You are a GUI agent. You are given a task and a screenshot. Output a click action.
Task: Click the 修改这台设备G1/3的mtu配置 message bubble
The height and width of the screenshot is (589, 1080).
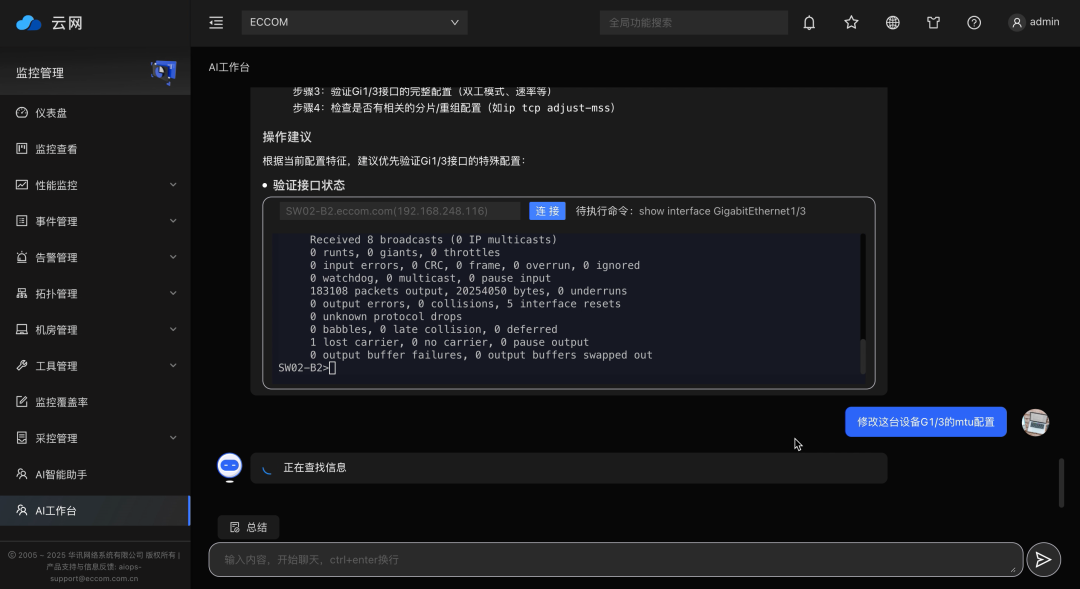click(x=926, y=422)
